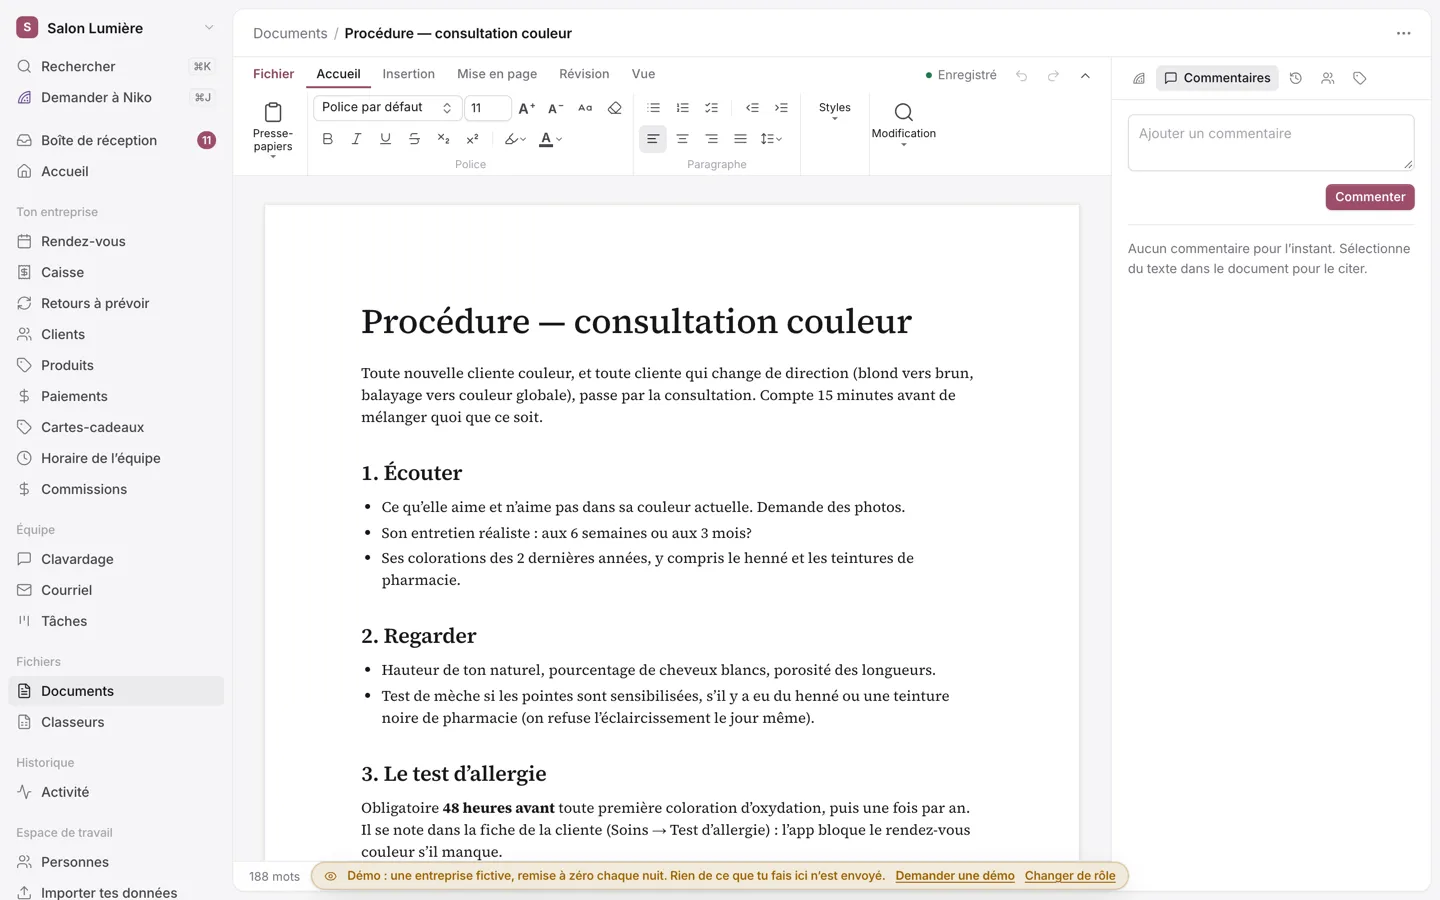Center-align the paragraph
The height and width of the screenshot is (900, 1440).
click(682, 139)
